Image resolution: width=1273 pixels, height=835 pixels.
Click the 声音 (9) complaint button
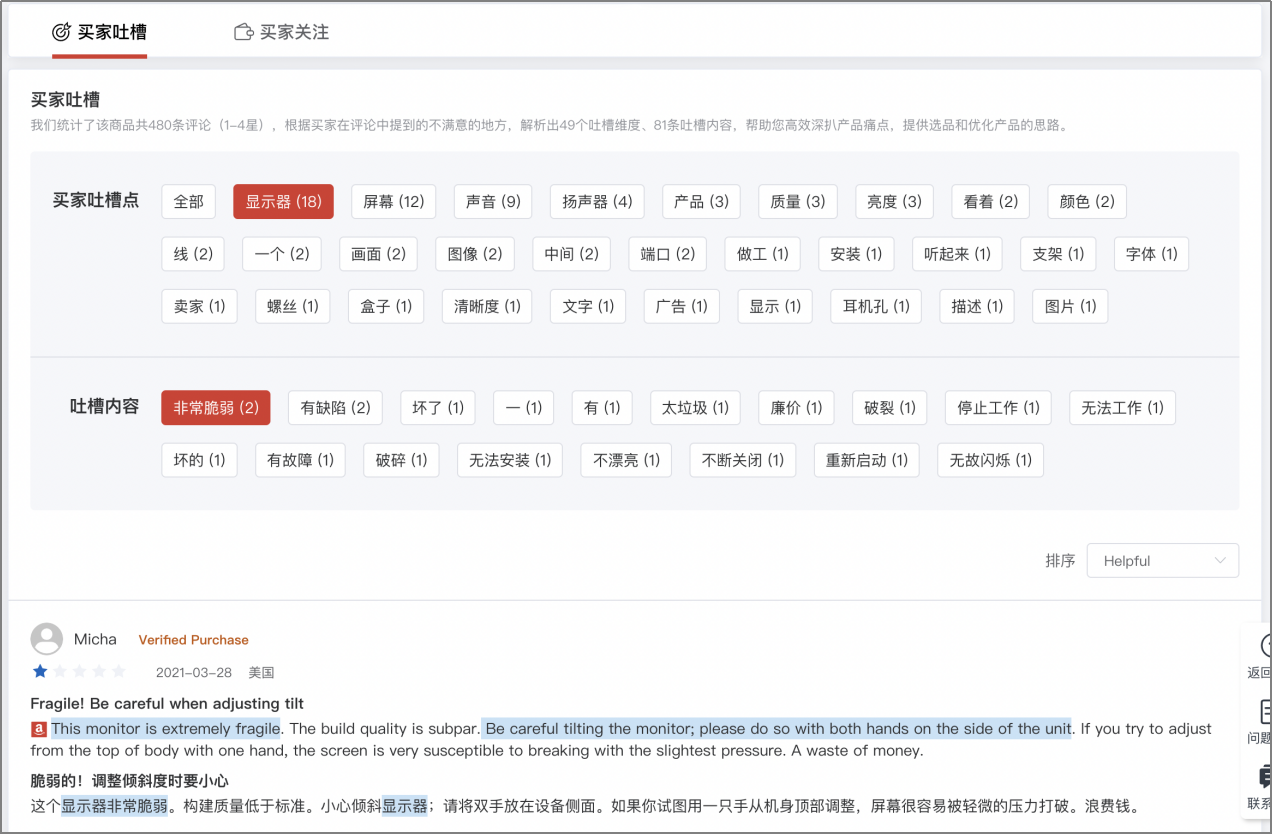491,201
